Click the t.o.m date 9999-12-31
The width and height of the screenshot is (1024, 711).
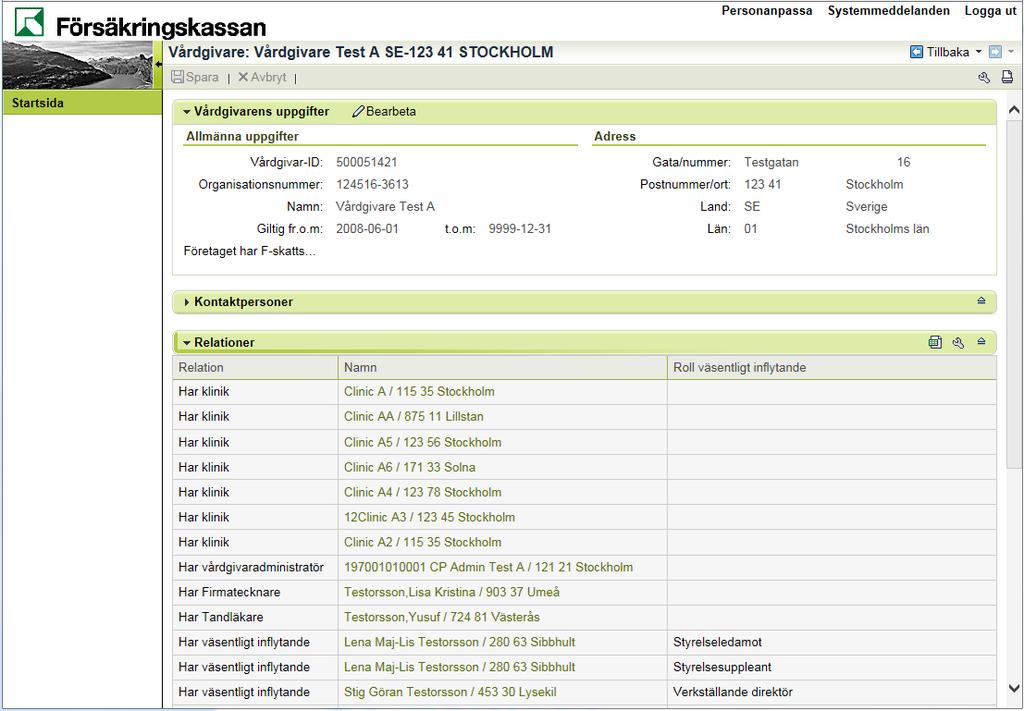pos(520,229)
